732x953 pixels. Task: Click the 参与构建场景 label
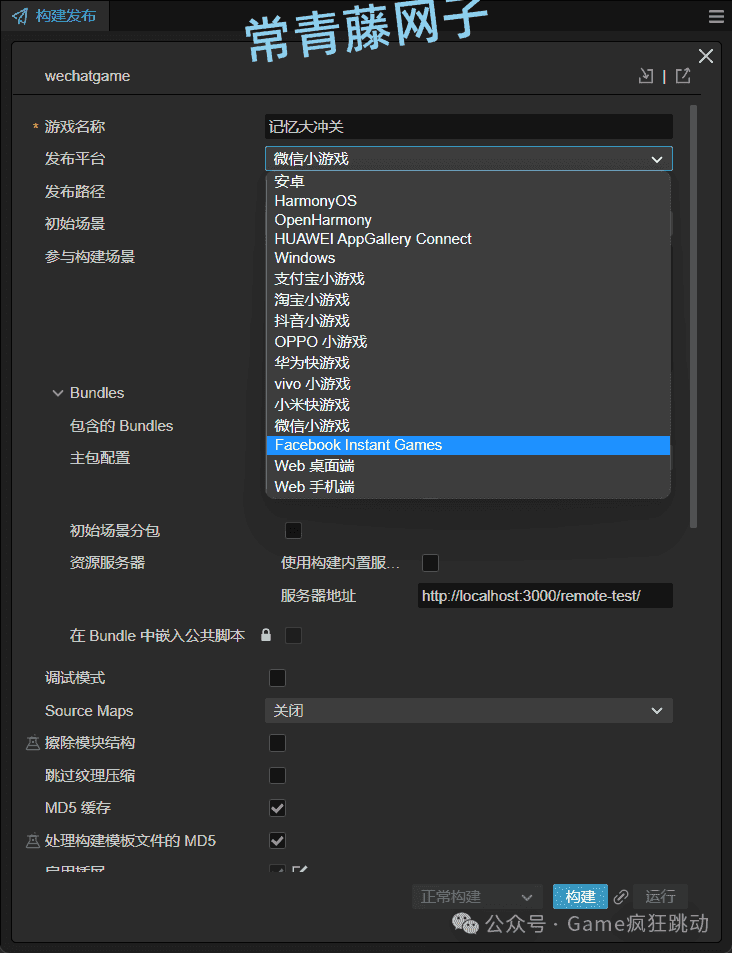[x=90, y=256]
